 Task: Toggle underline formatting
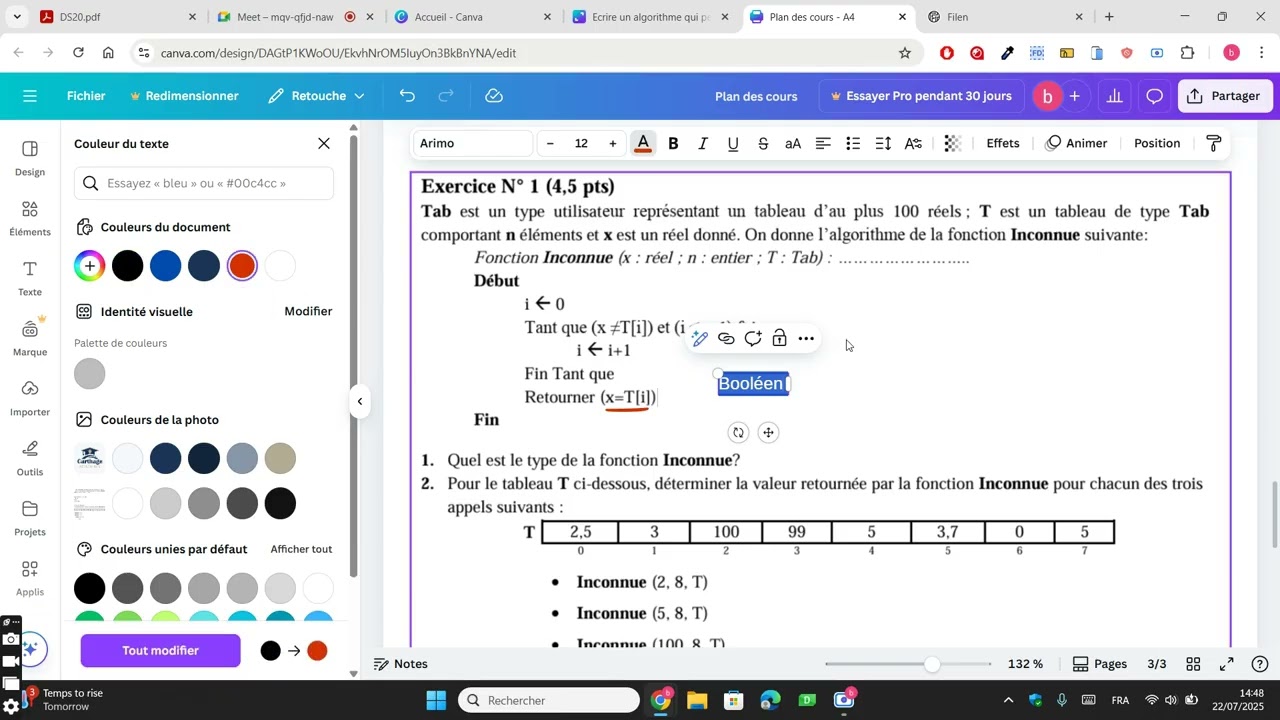click(x=733, y=144)
